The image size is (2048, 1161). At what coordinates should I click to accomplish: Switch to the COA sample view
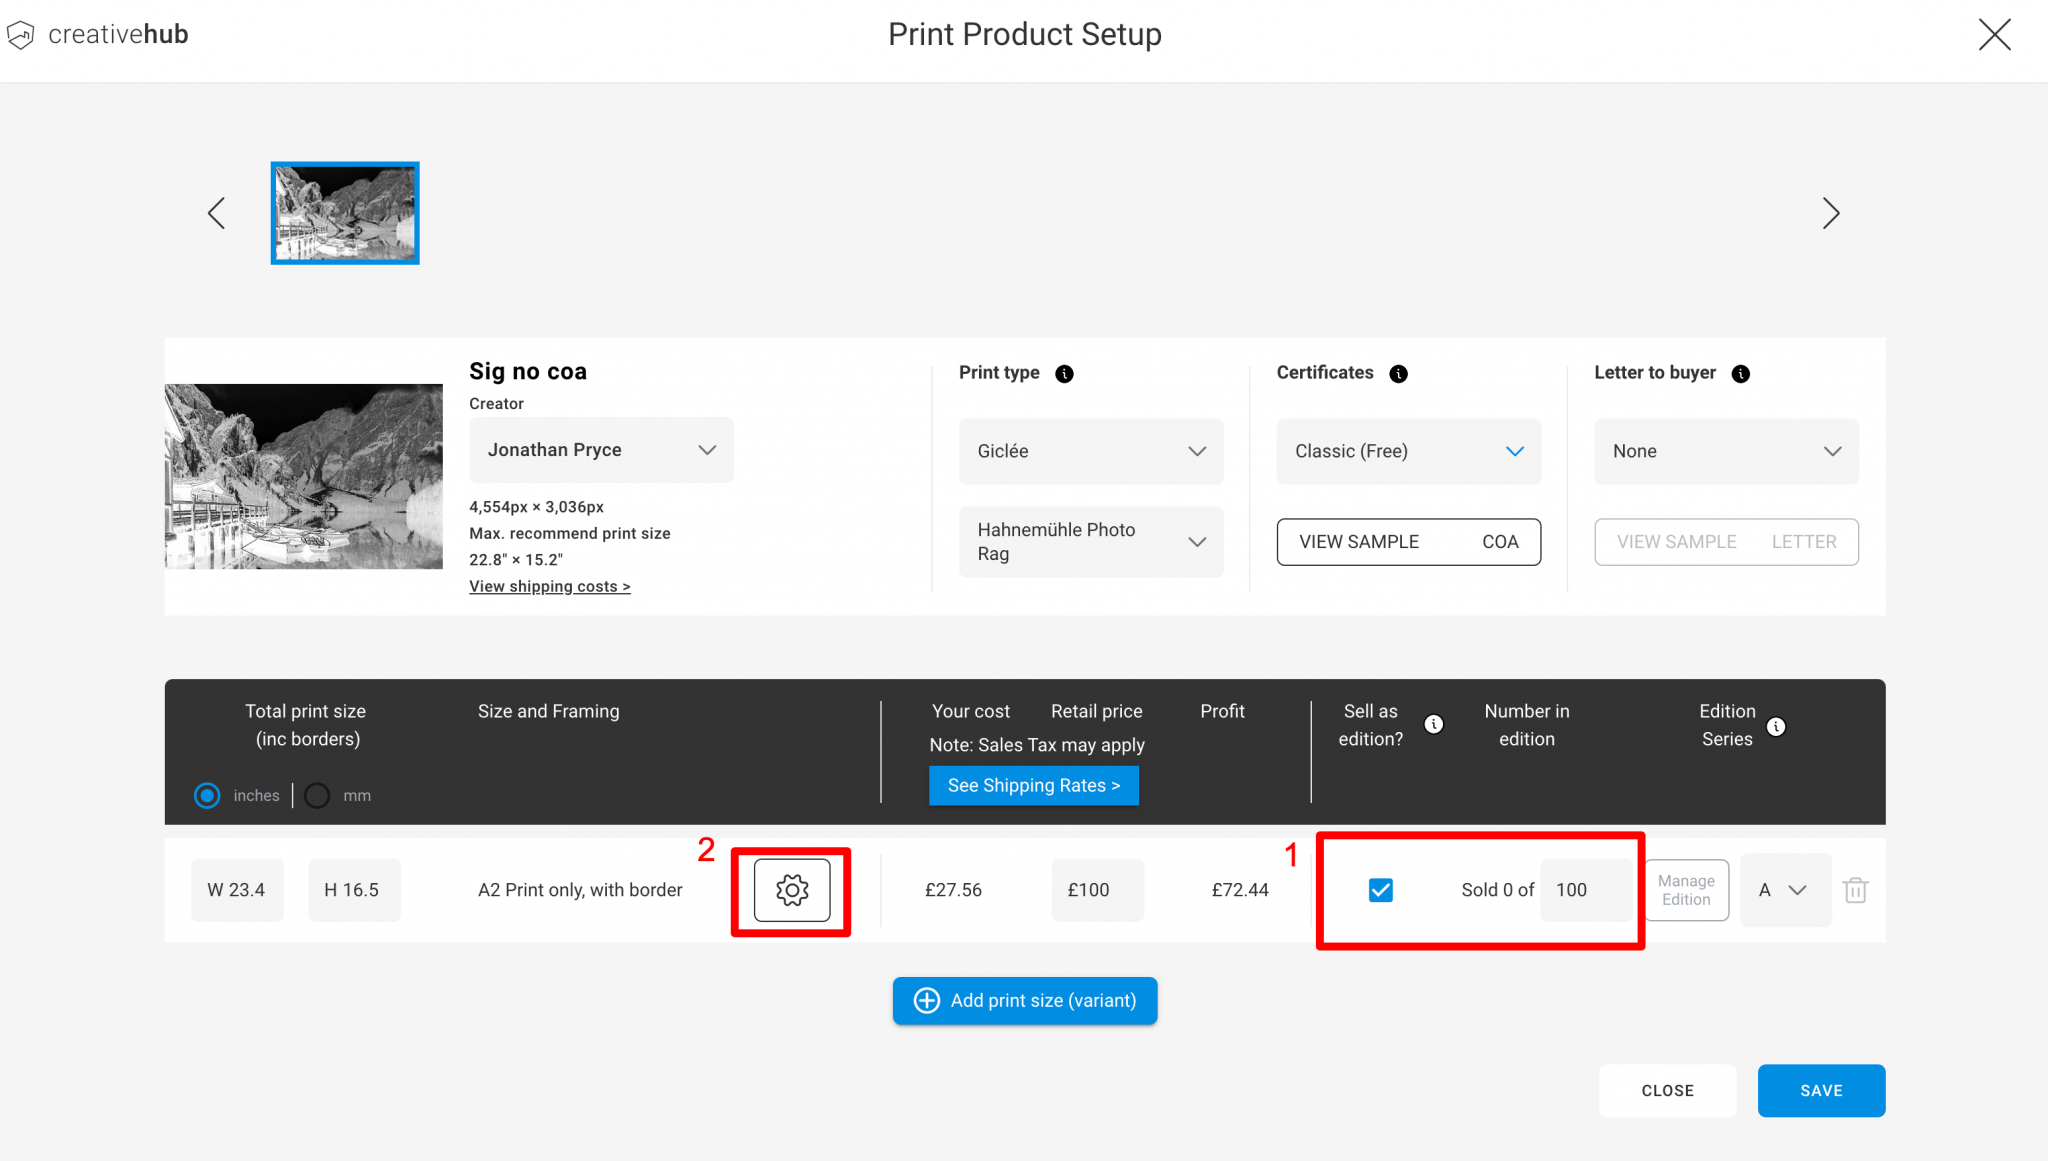[1500, 541]
